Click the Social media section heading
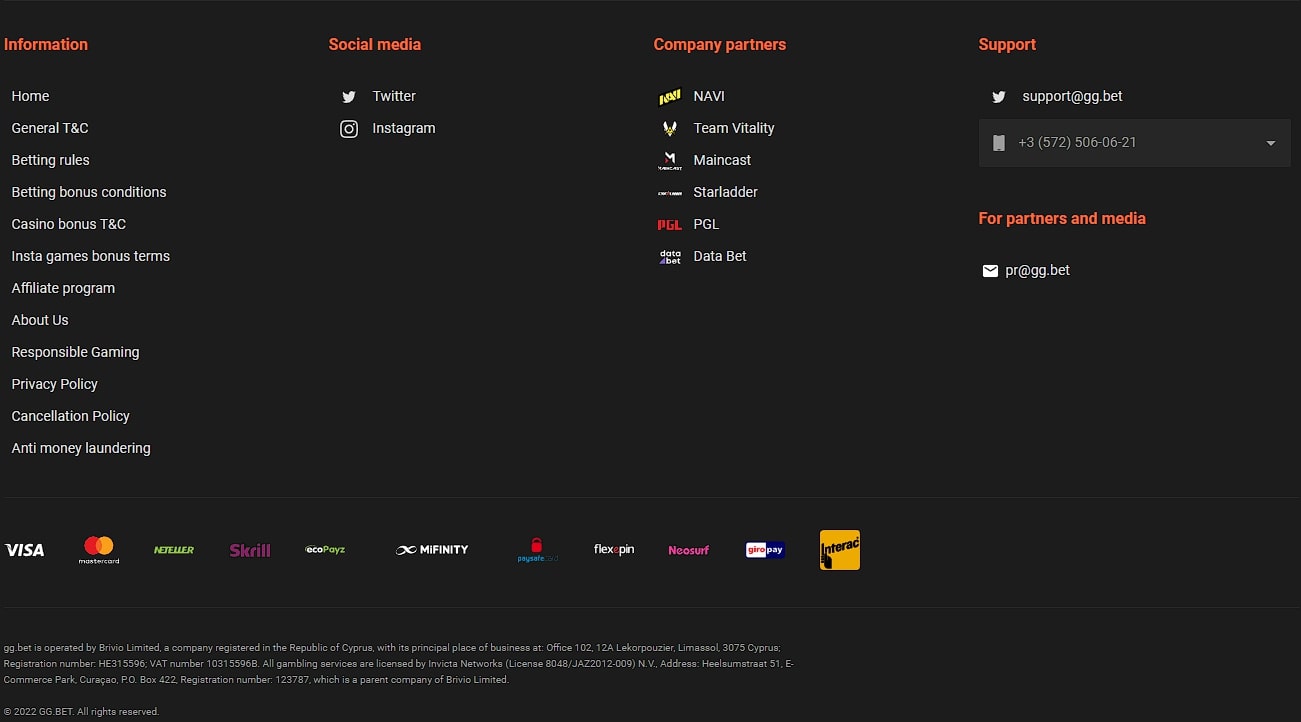This screenshot has height=722, width=1301. click(x=375, y=45)
